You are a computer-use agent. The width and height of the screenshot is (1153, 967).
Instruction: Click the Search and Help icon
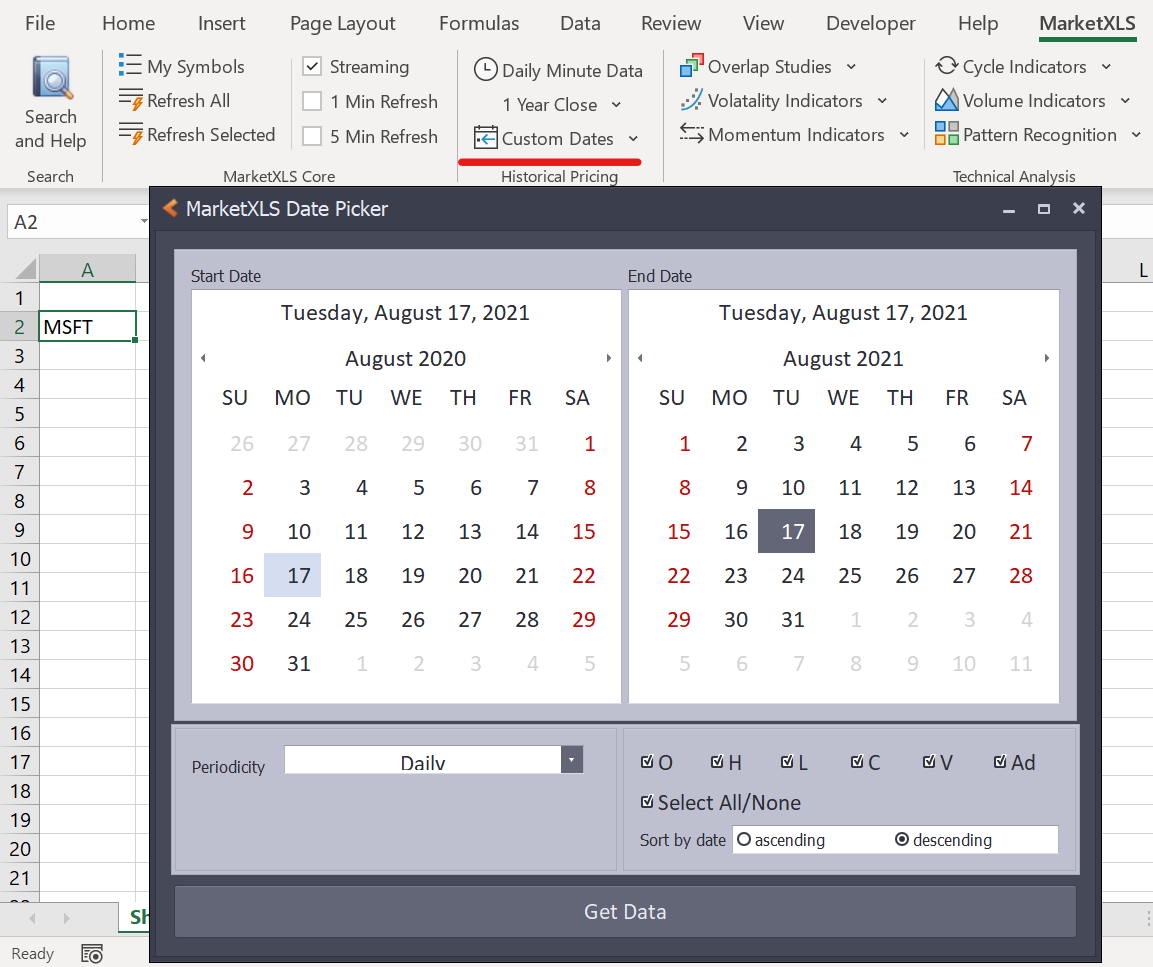(x=50, y=78)
